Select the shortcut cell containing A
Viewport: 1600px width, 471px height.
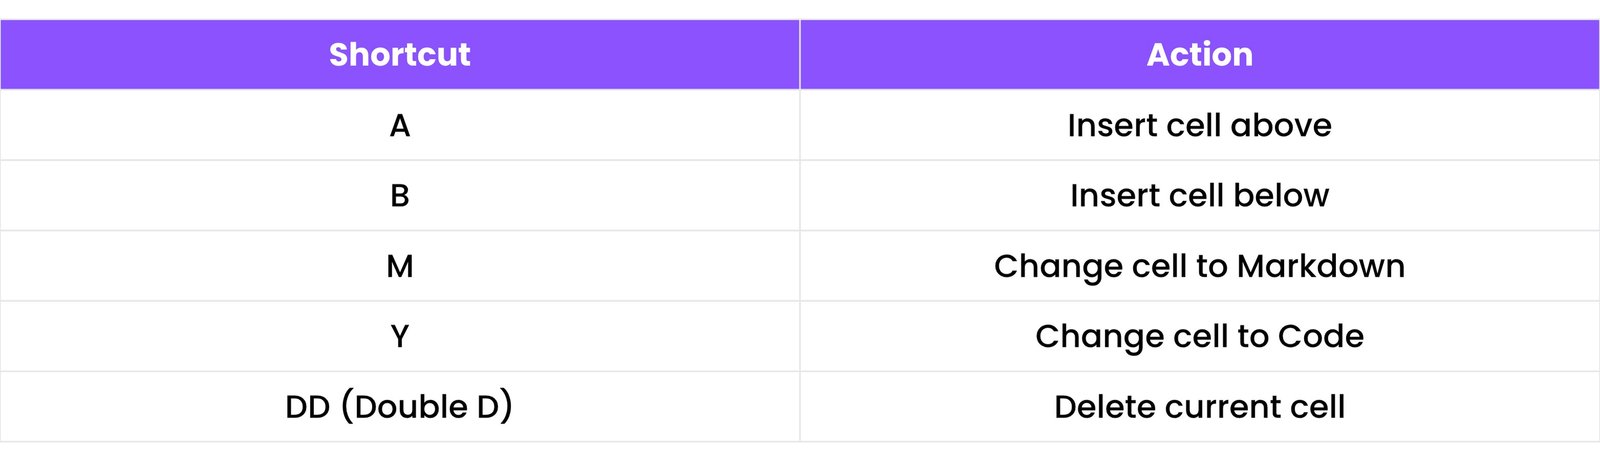pos(399,126)
